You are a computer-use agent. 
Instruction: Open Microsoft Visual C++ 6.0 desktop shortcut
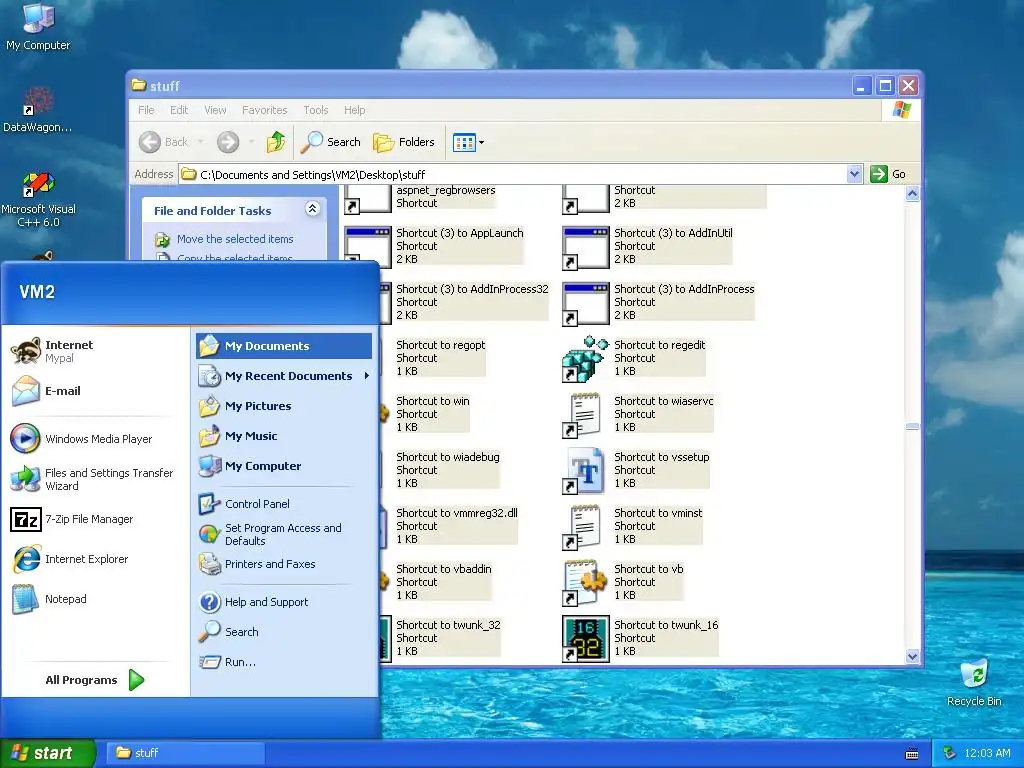pyautogui.click(x=38, y=199)
